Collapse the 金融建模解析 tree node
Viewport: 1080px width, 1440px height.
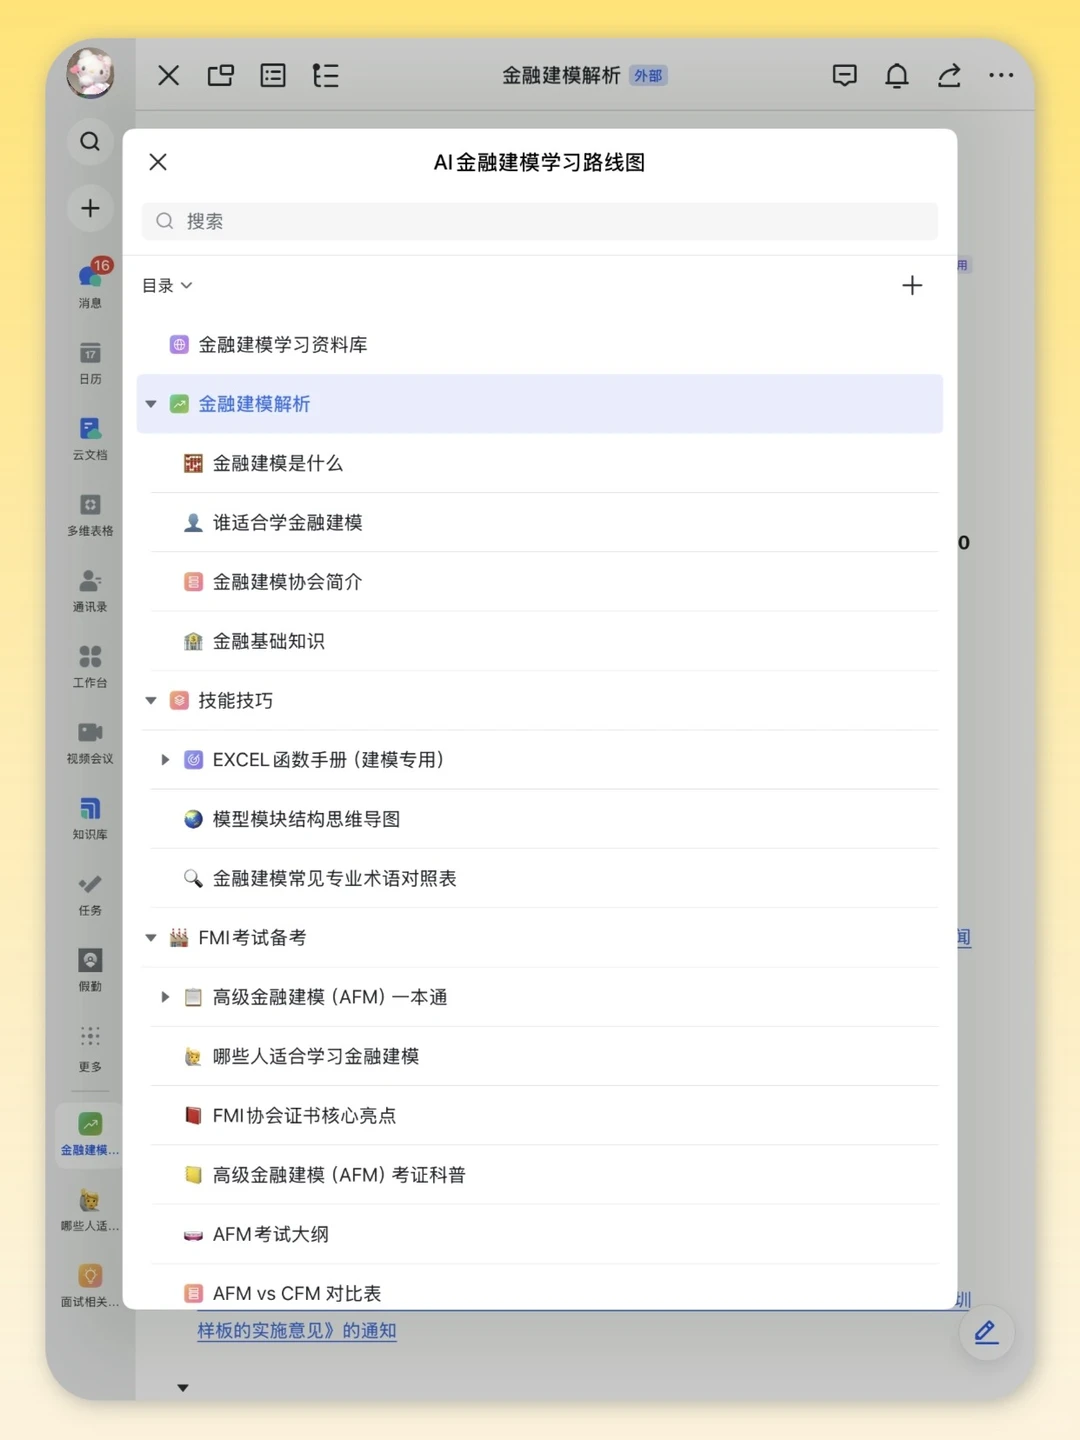[x=151, y=404]
